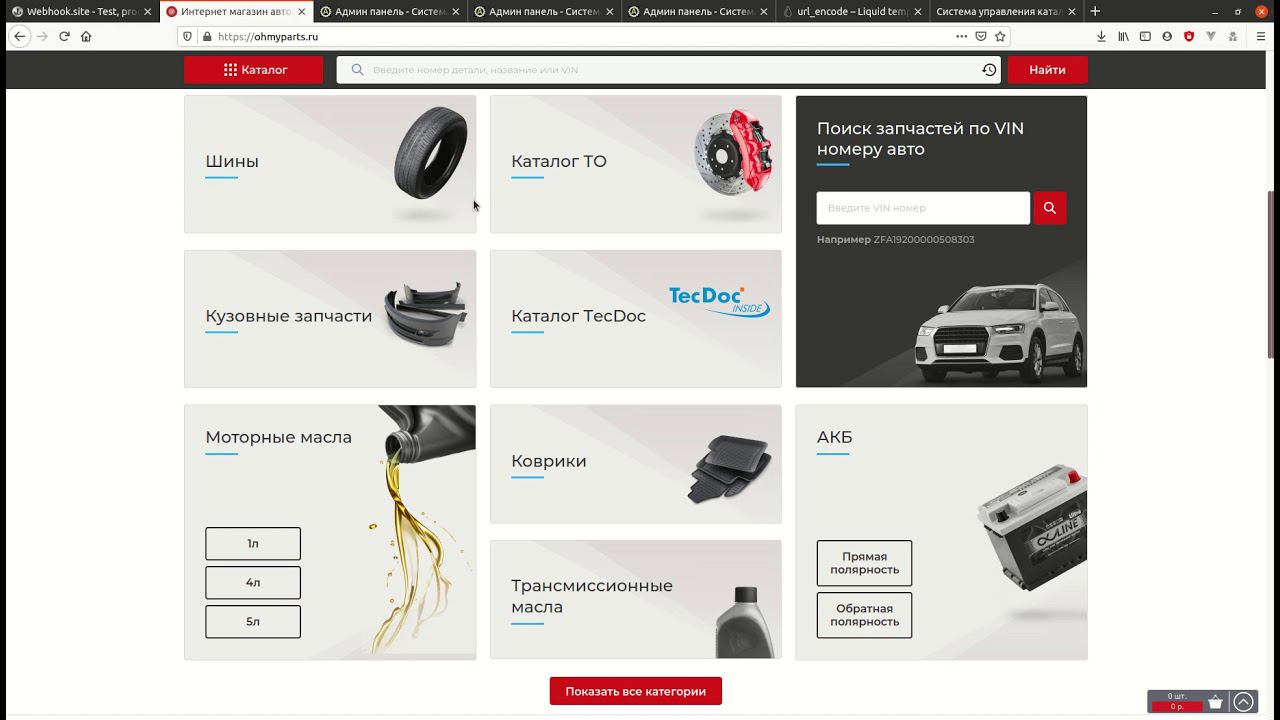Click Показать все категории button

pos(635,691)
